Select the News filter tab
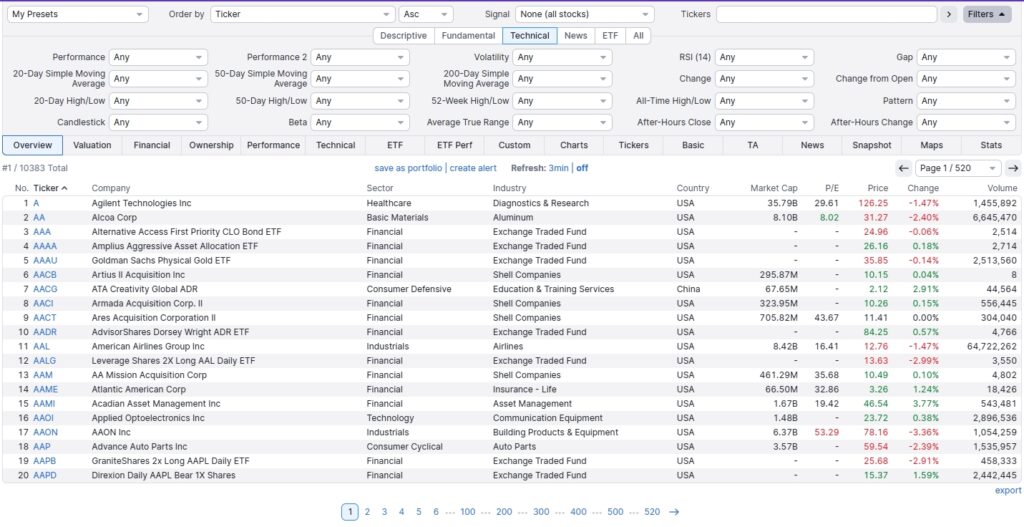 [x=575, y=36]
